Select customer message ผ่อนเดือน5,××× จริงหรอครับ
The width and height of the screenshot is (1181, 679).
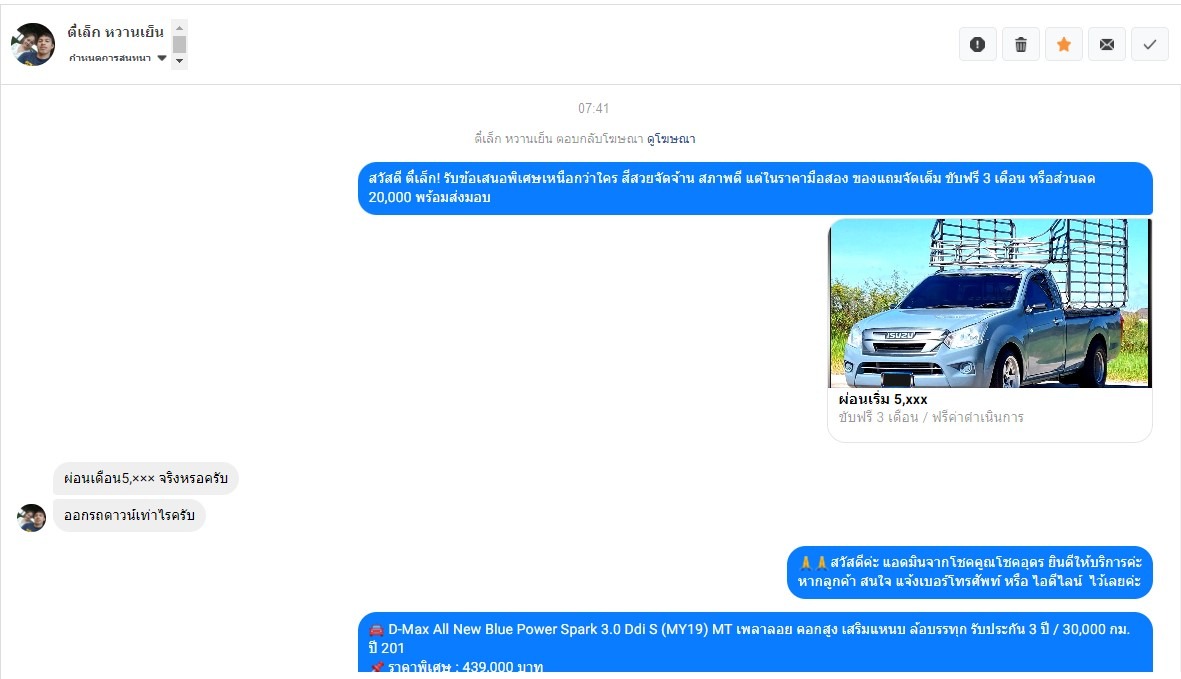[145, 478]
